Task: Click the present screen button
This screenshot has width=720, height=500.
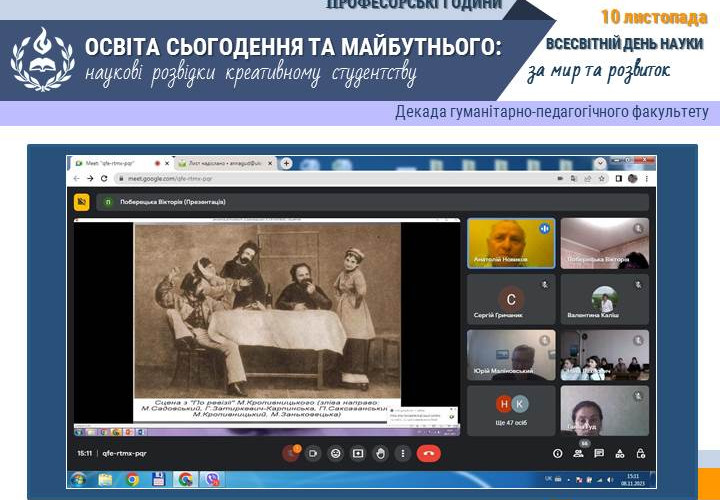Action: click(x=358, y=454)
